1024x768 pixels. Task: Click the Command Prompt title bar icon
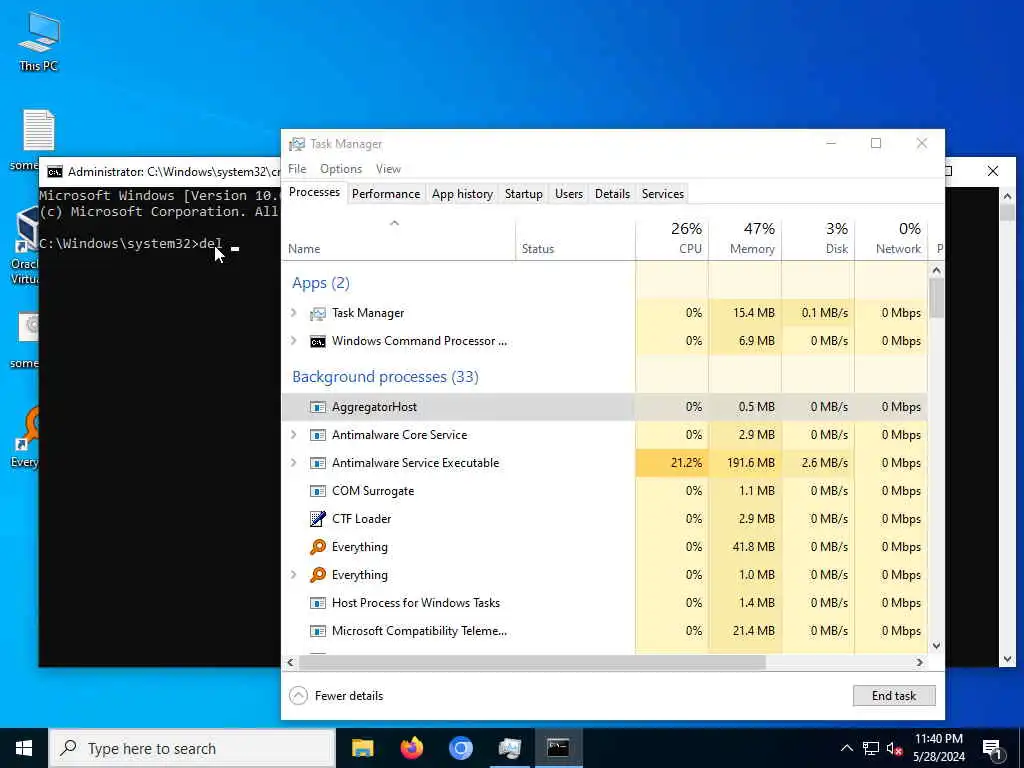click(x=55, y=172)
